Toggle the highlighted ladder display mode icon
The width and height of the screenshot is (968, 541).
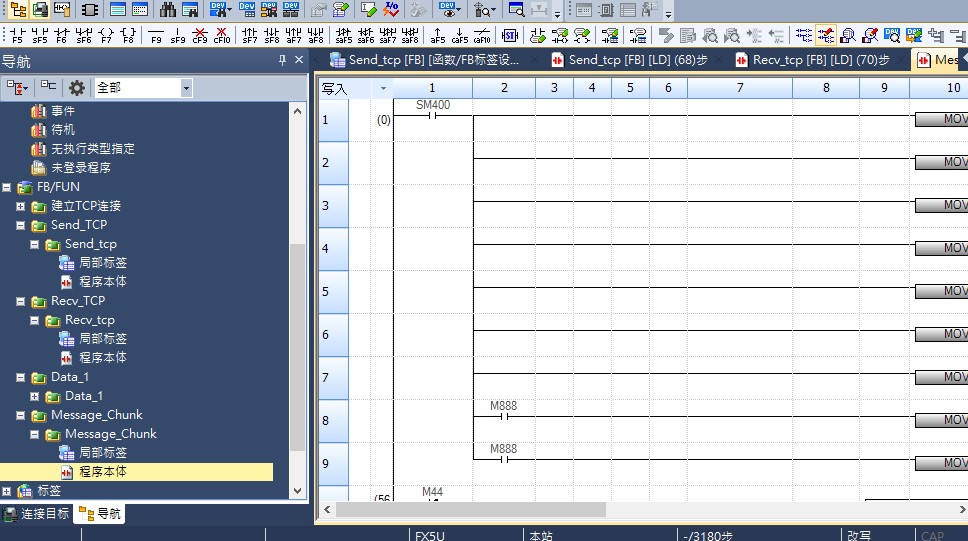(x=825, y=36)
